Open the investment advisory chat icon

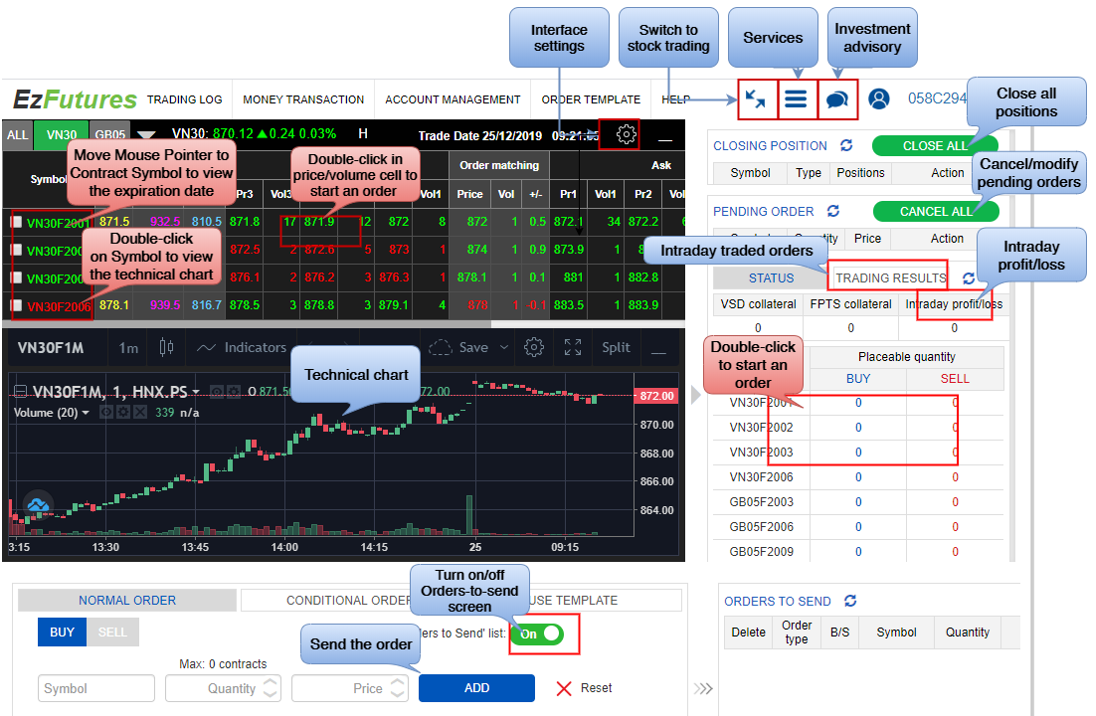tap(837, 100)
